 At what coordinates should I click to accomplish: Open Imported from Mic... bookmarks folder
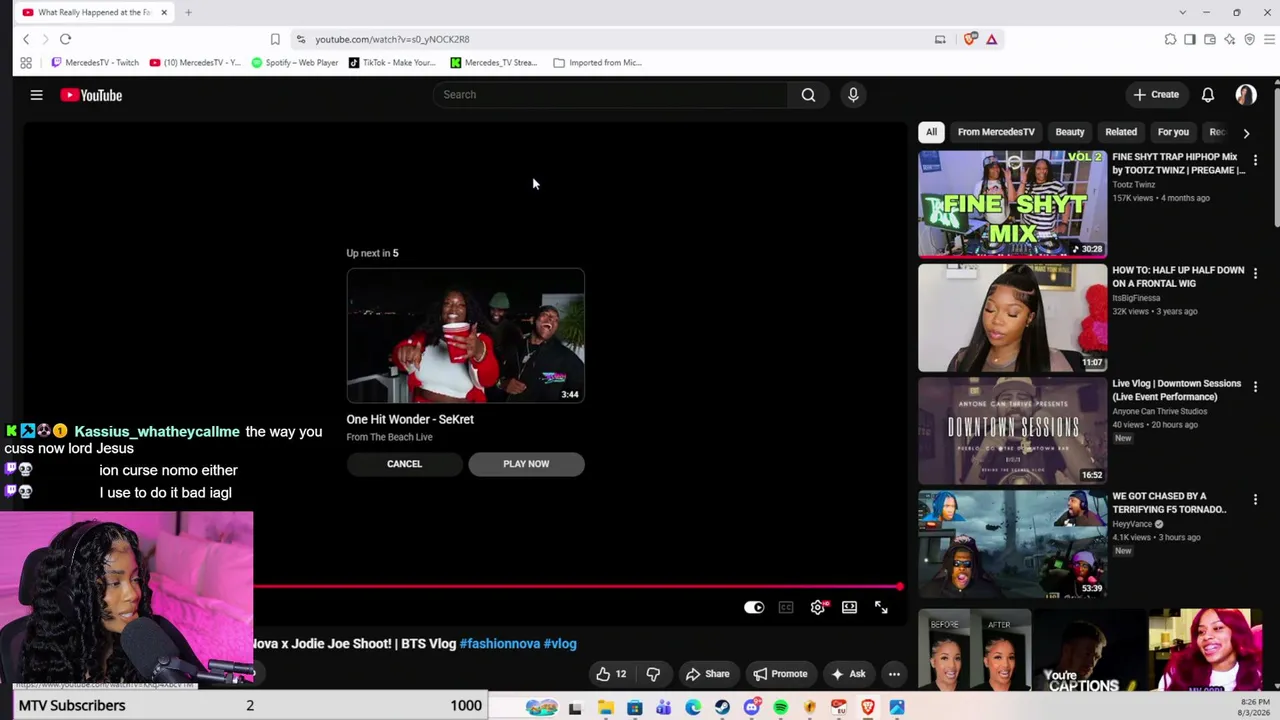[x=598, y=62]
